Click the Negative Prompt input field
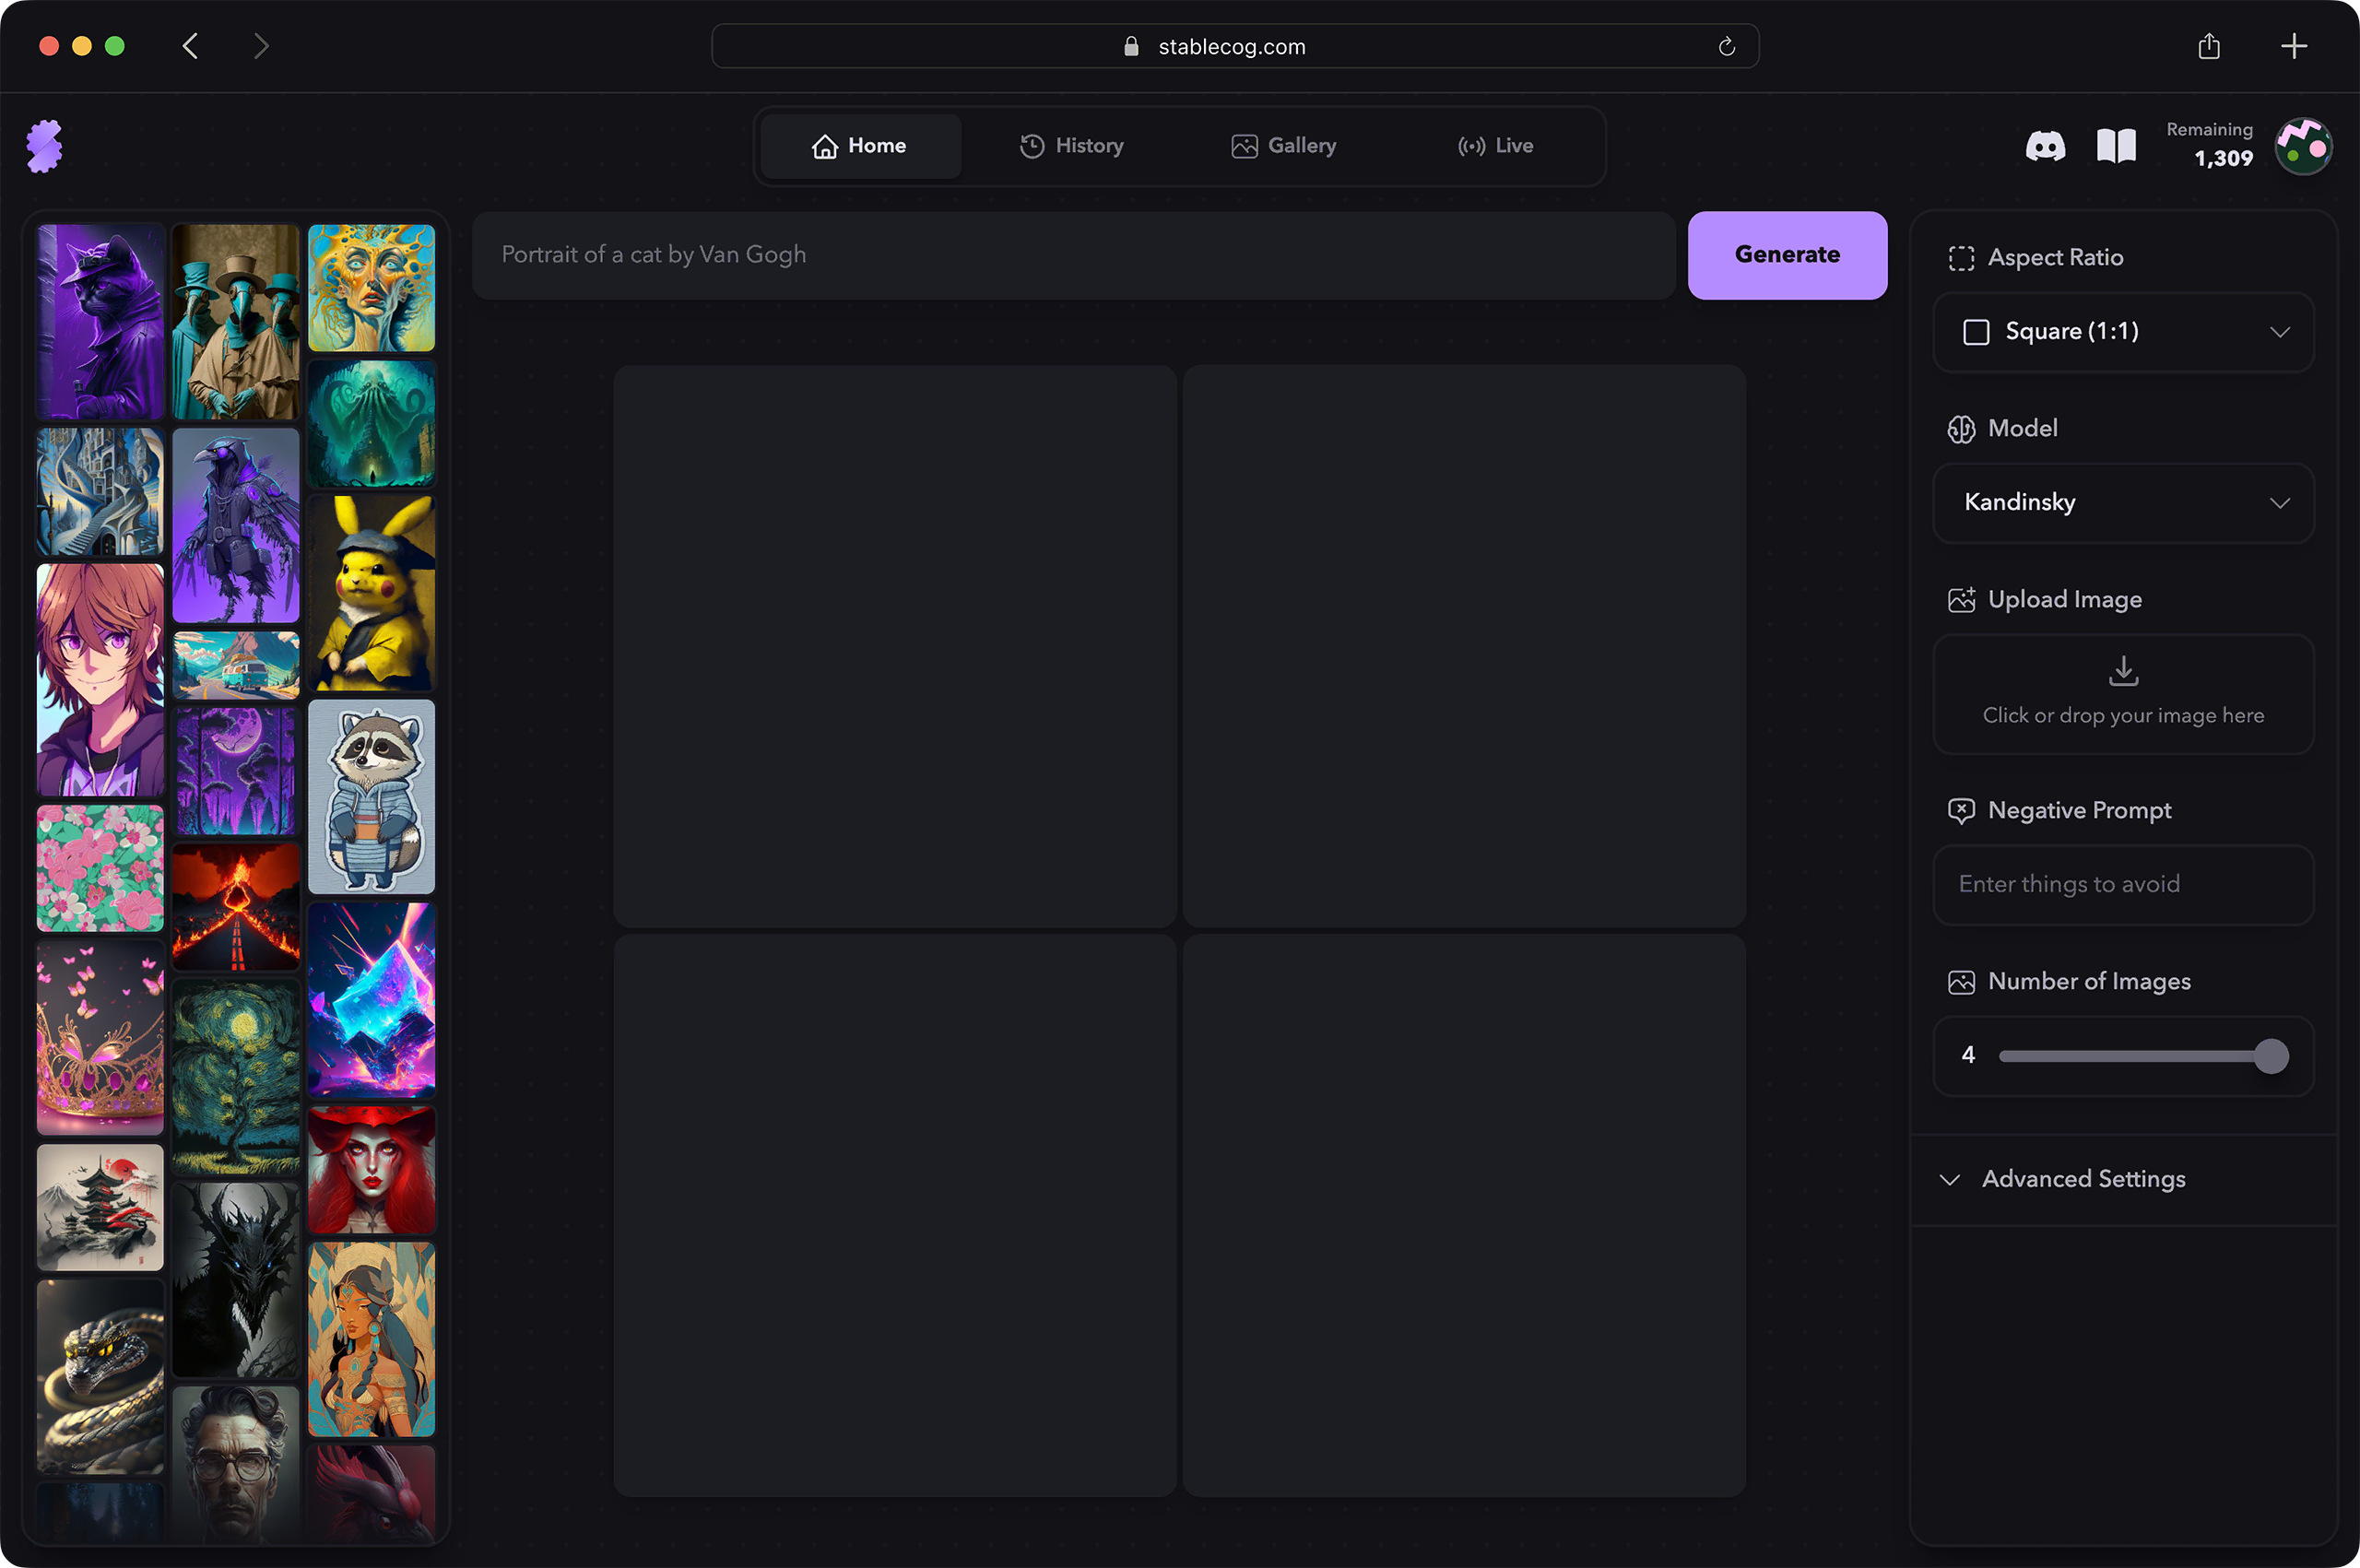The height and width of the screenshot is (1568, 2360). 2124,884
